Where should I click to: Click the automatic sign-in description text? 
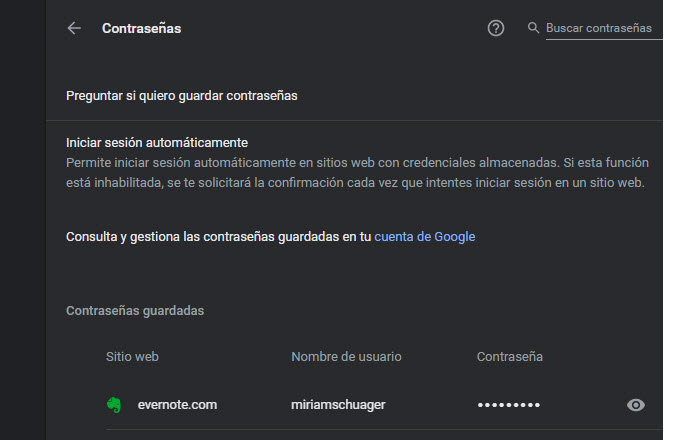357,172
